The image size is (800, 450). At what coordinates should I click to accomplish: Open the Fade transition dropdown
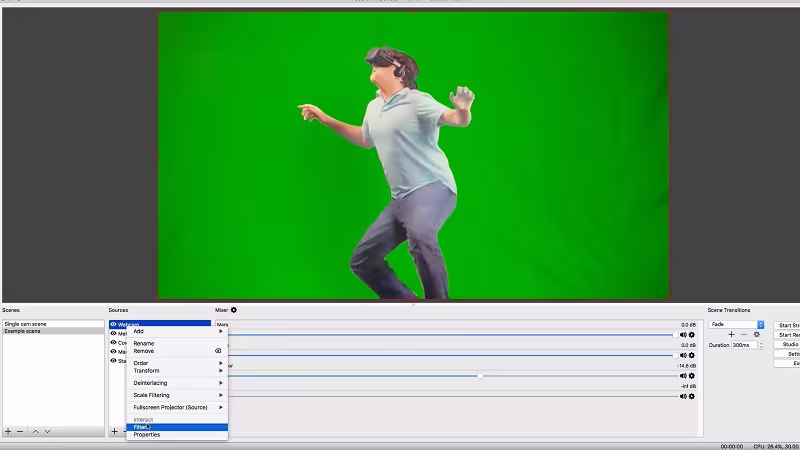736,324
